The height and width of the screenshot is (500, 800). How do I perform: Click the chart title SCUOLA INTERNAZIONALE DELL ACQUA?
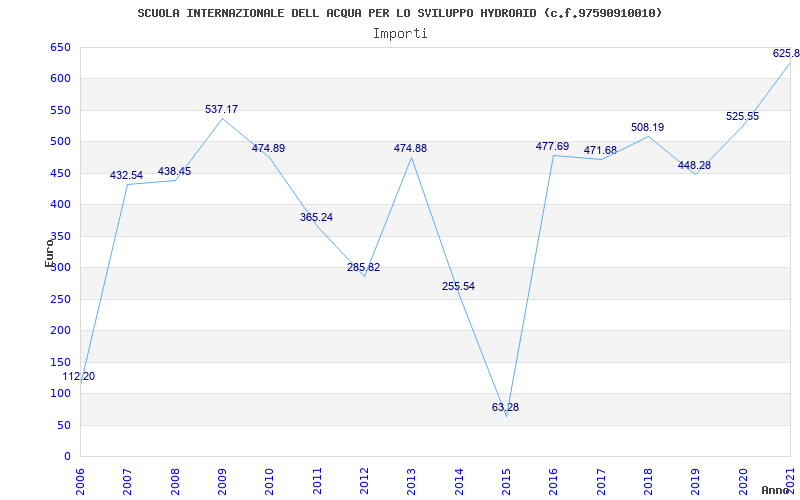[399, 13]
